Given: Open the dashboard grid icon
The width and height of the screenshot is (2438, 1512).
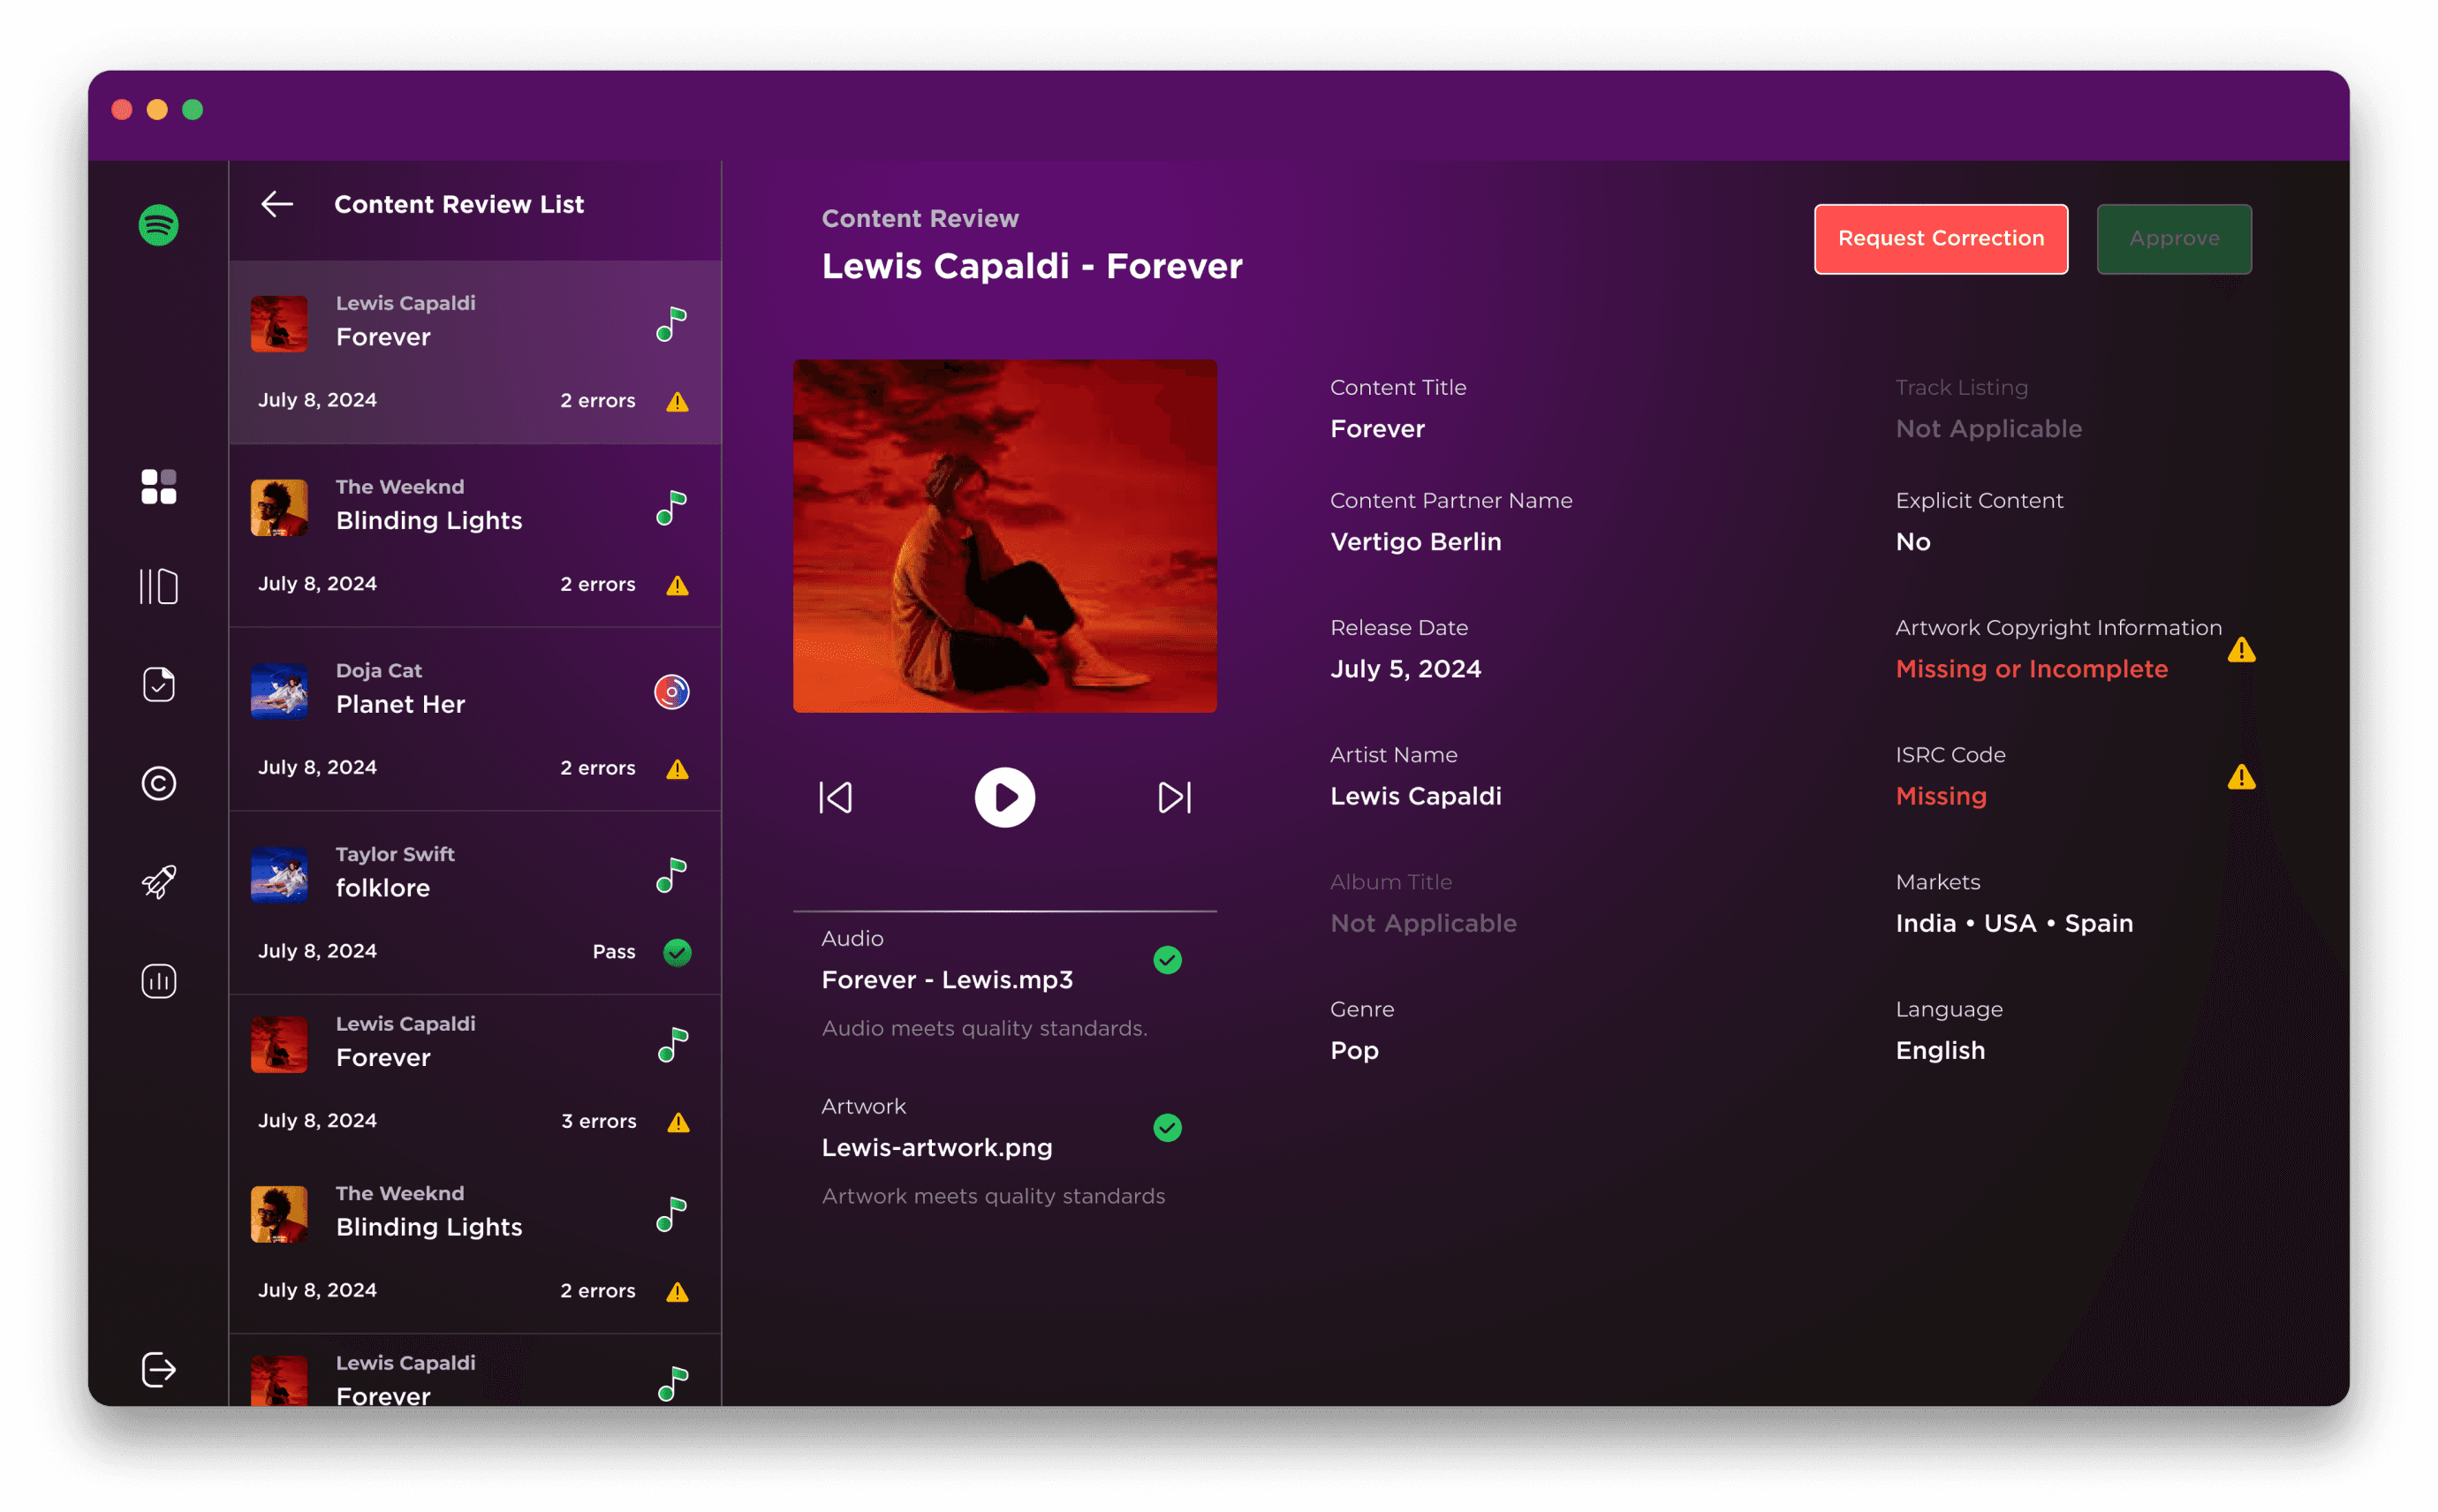Looking at the screenshot, I should 158,487.
